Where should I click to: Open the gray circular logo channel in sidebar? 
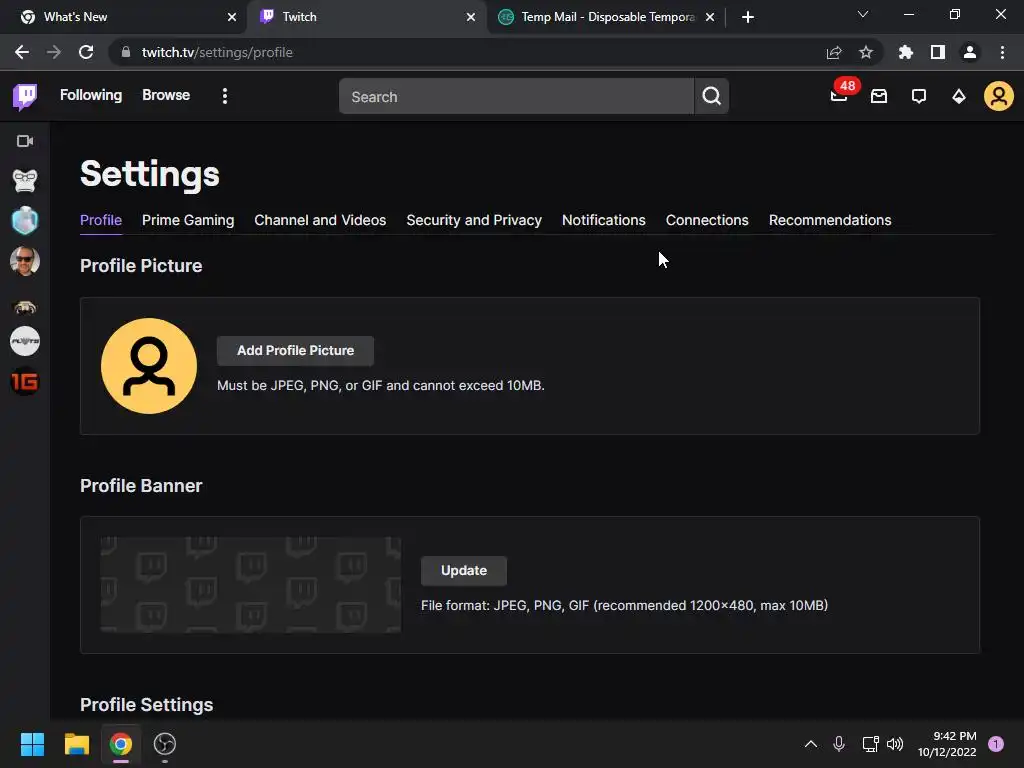tap(25, 342)
